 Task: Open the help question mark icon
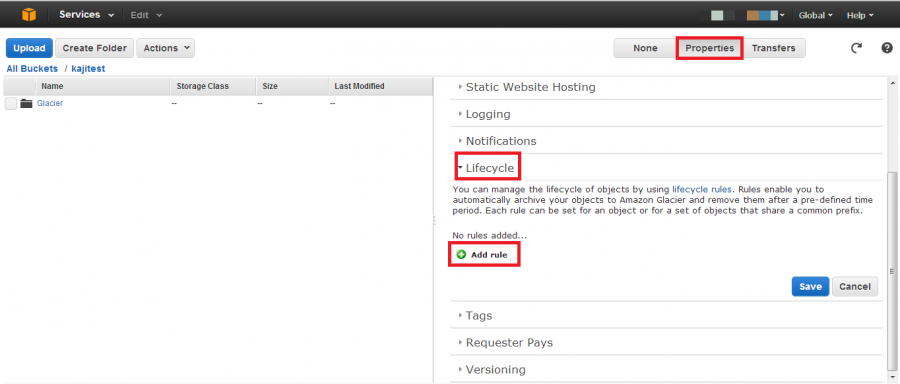[887, 48]
